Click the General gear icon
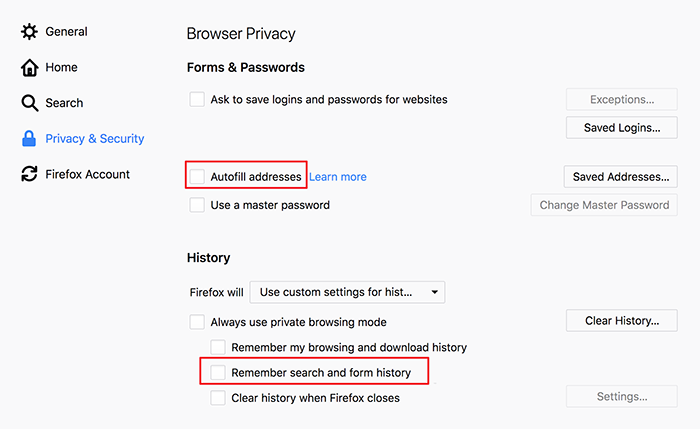This screenshot has height=429, width=700. pyautogui.click(x=29, y=32)
